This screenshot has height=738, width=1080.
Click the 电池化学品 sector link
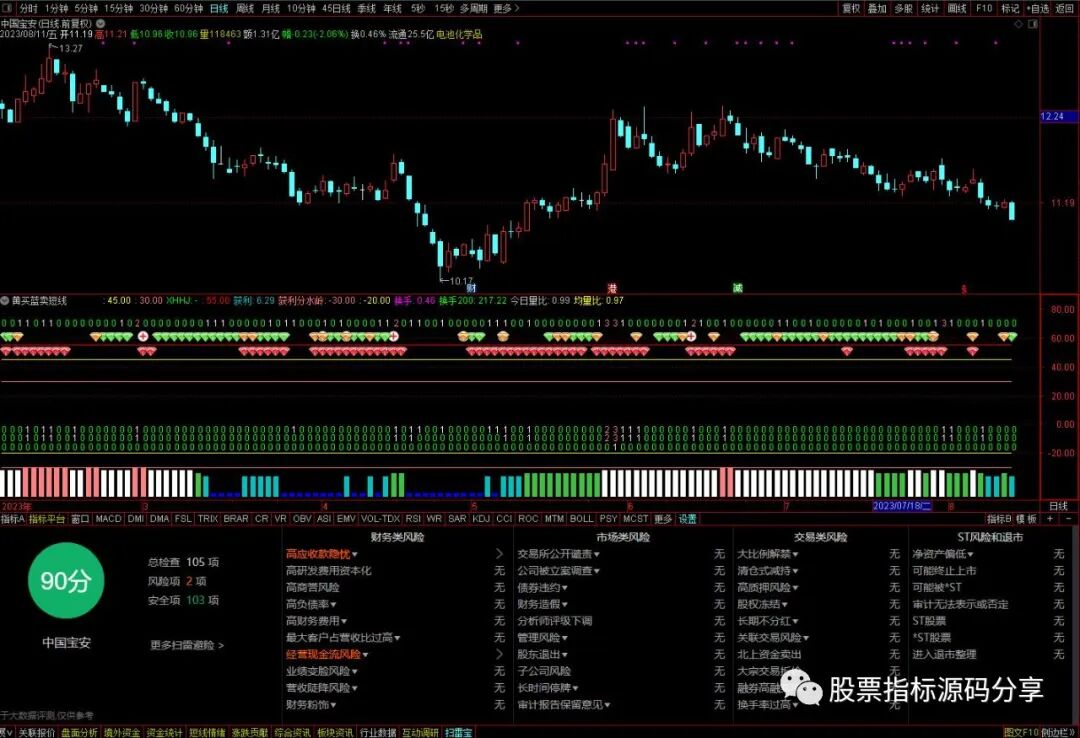click(459, 34)
